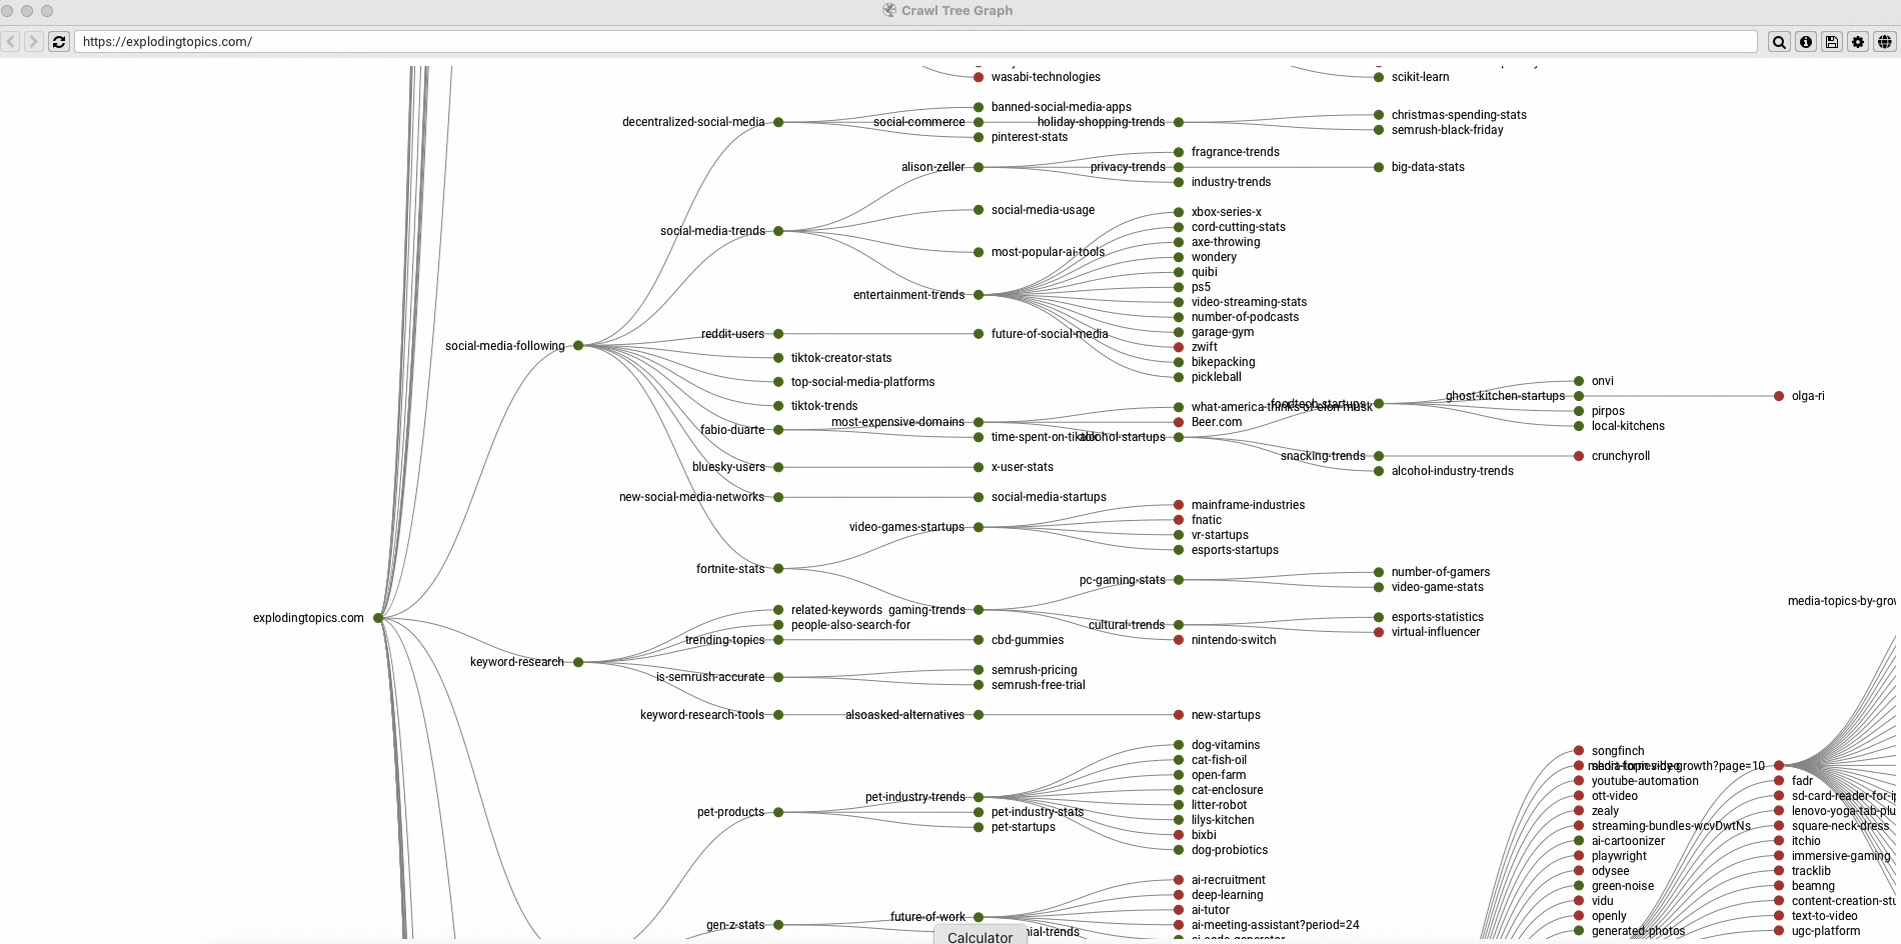Click the globe icon in toolbar
Viewport: 1901px width, 944px height.
click(1884, 42)
